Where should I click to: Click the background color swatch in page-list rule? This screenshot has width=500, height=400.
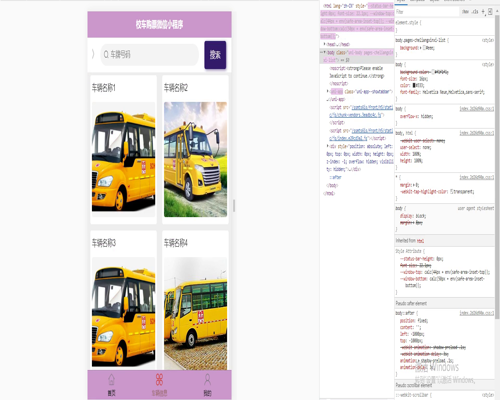[x=425, y=48]
